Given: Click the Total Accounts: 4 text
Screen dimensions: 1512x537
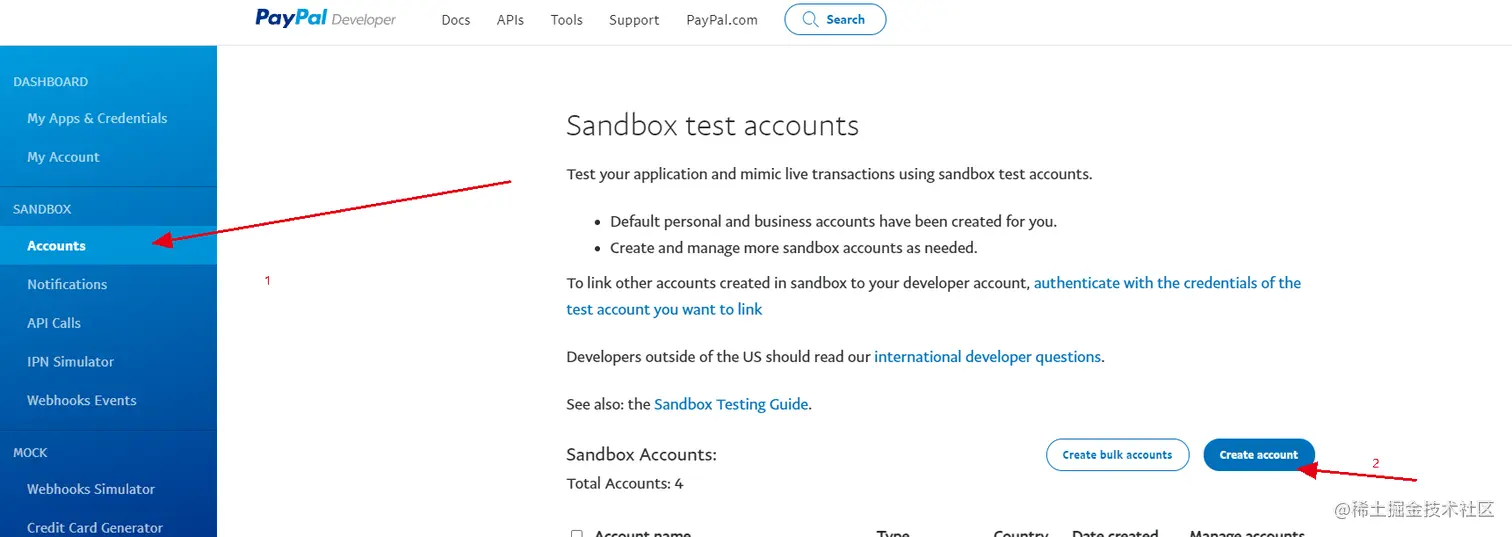Looking at the screenshot, I should pos(625,483).
